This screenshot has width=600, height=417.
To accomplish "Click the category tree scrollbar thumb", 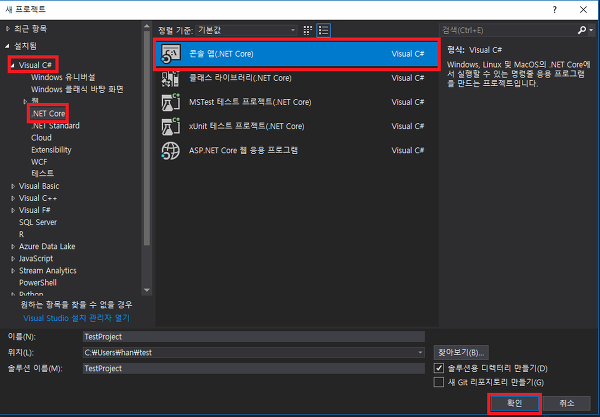I will [147, 138].
